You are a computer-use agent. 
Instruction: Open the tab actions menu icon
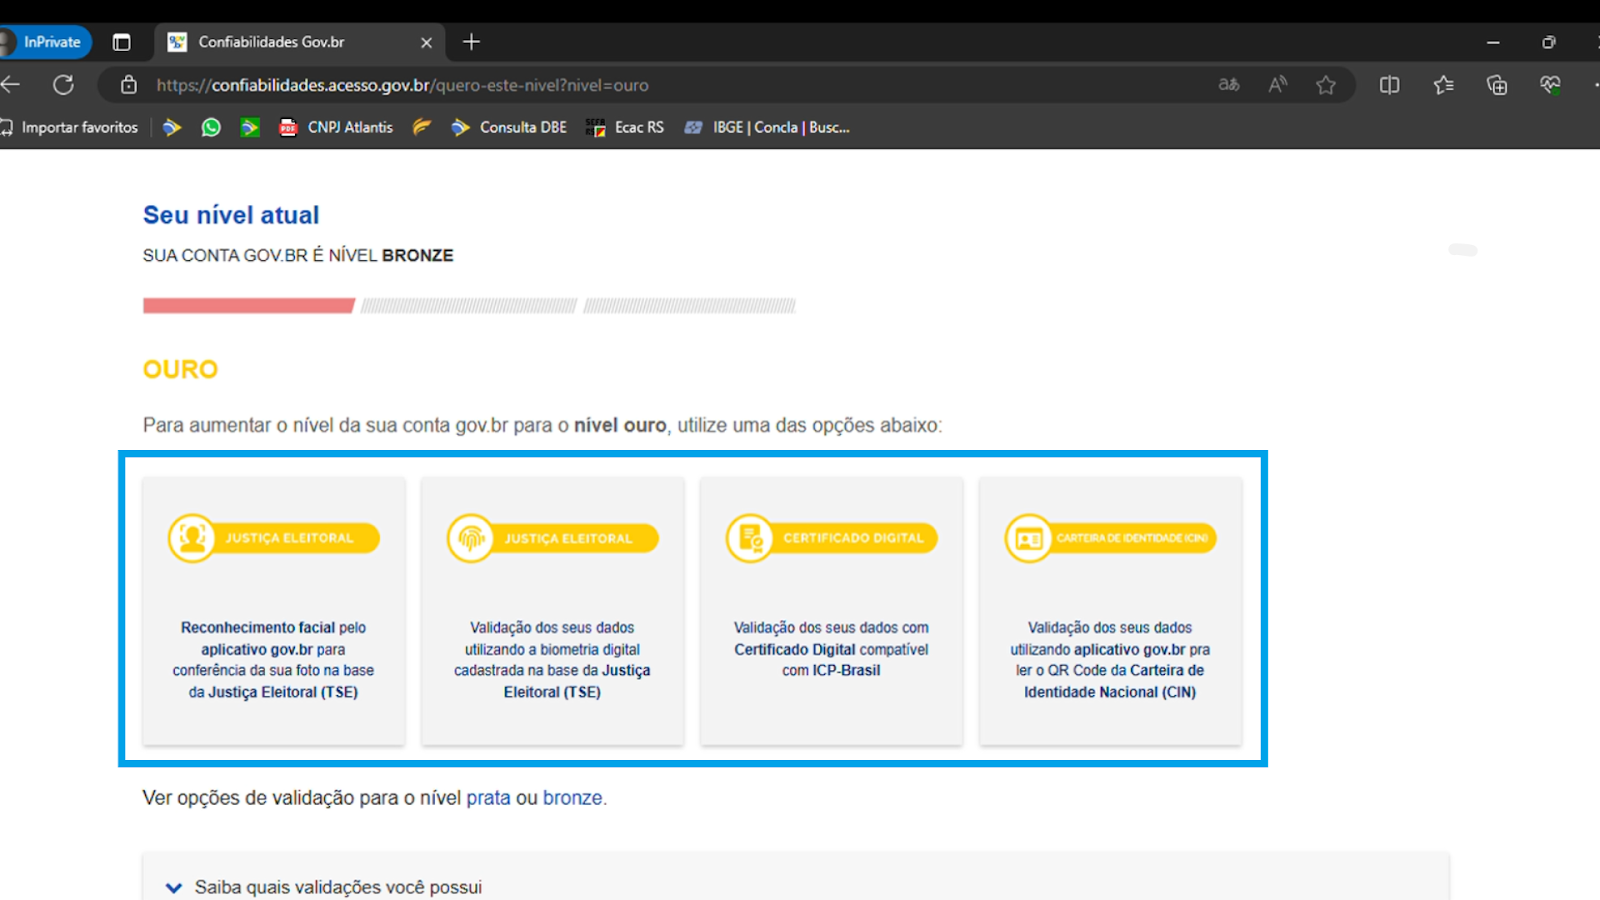coord(122,42)
